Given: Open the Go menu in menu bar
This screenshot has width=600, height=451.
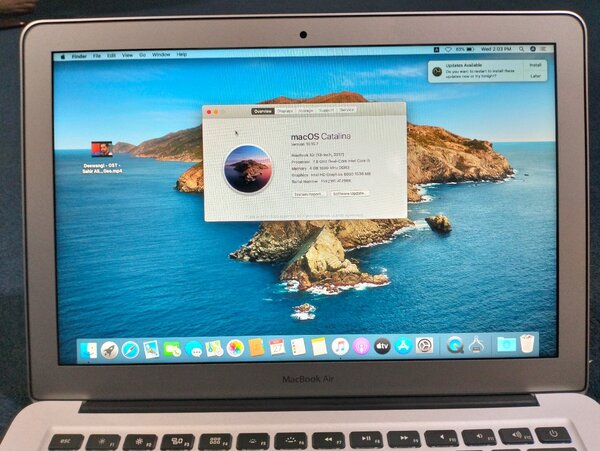Looking at the screenshot, I should pos(142,54).
